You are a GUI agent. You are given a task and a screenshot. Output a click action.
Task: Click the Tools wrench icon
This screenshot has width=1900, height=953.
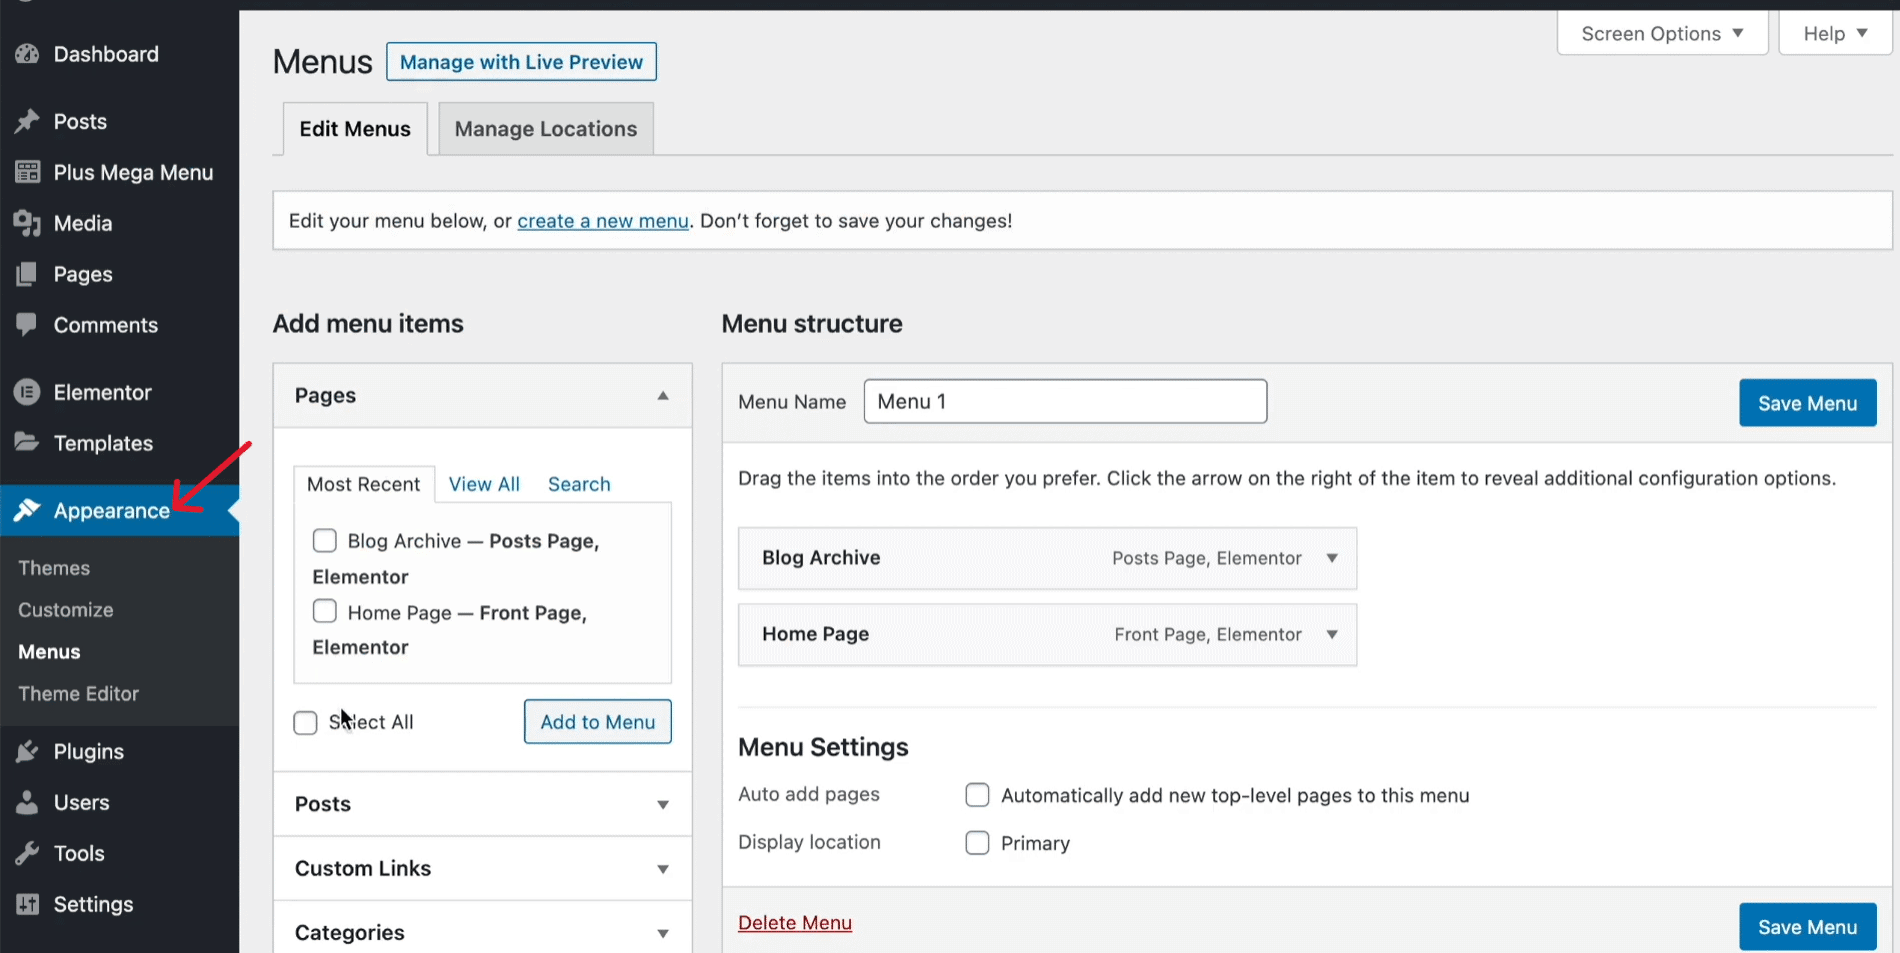pos(27,853)
